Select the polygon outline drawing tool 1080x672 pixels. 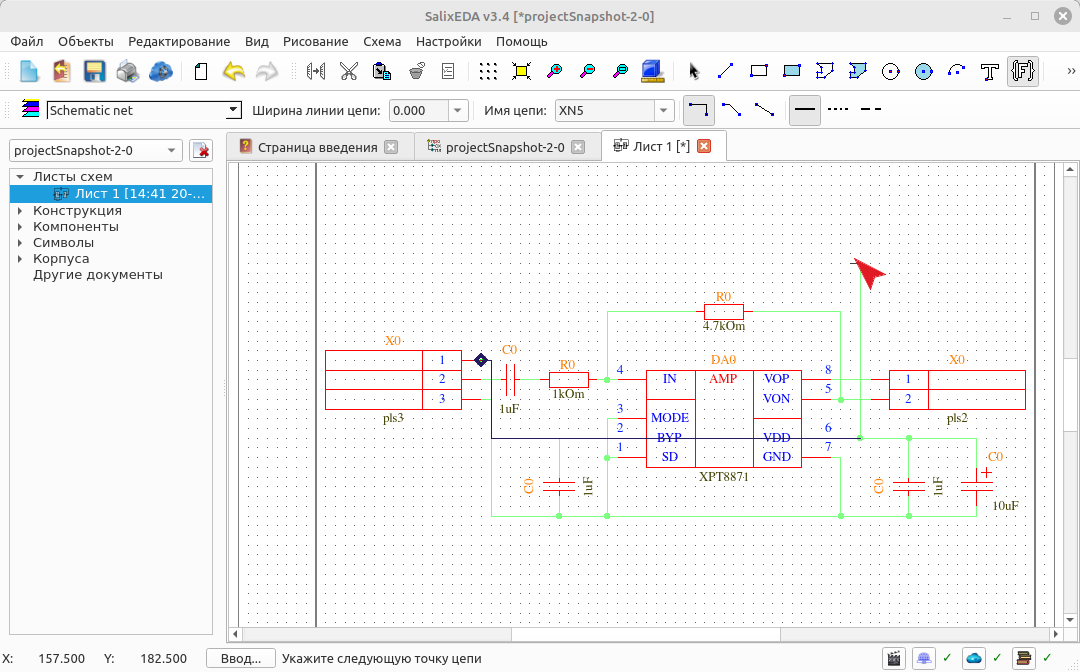click(x=824, y=71)
